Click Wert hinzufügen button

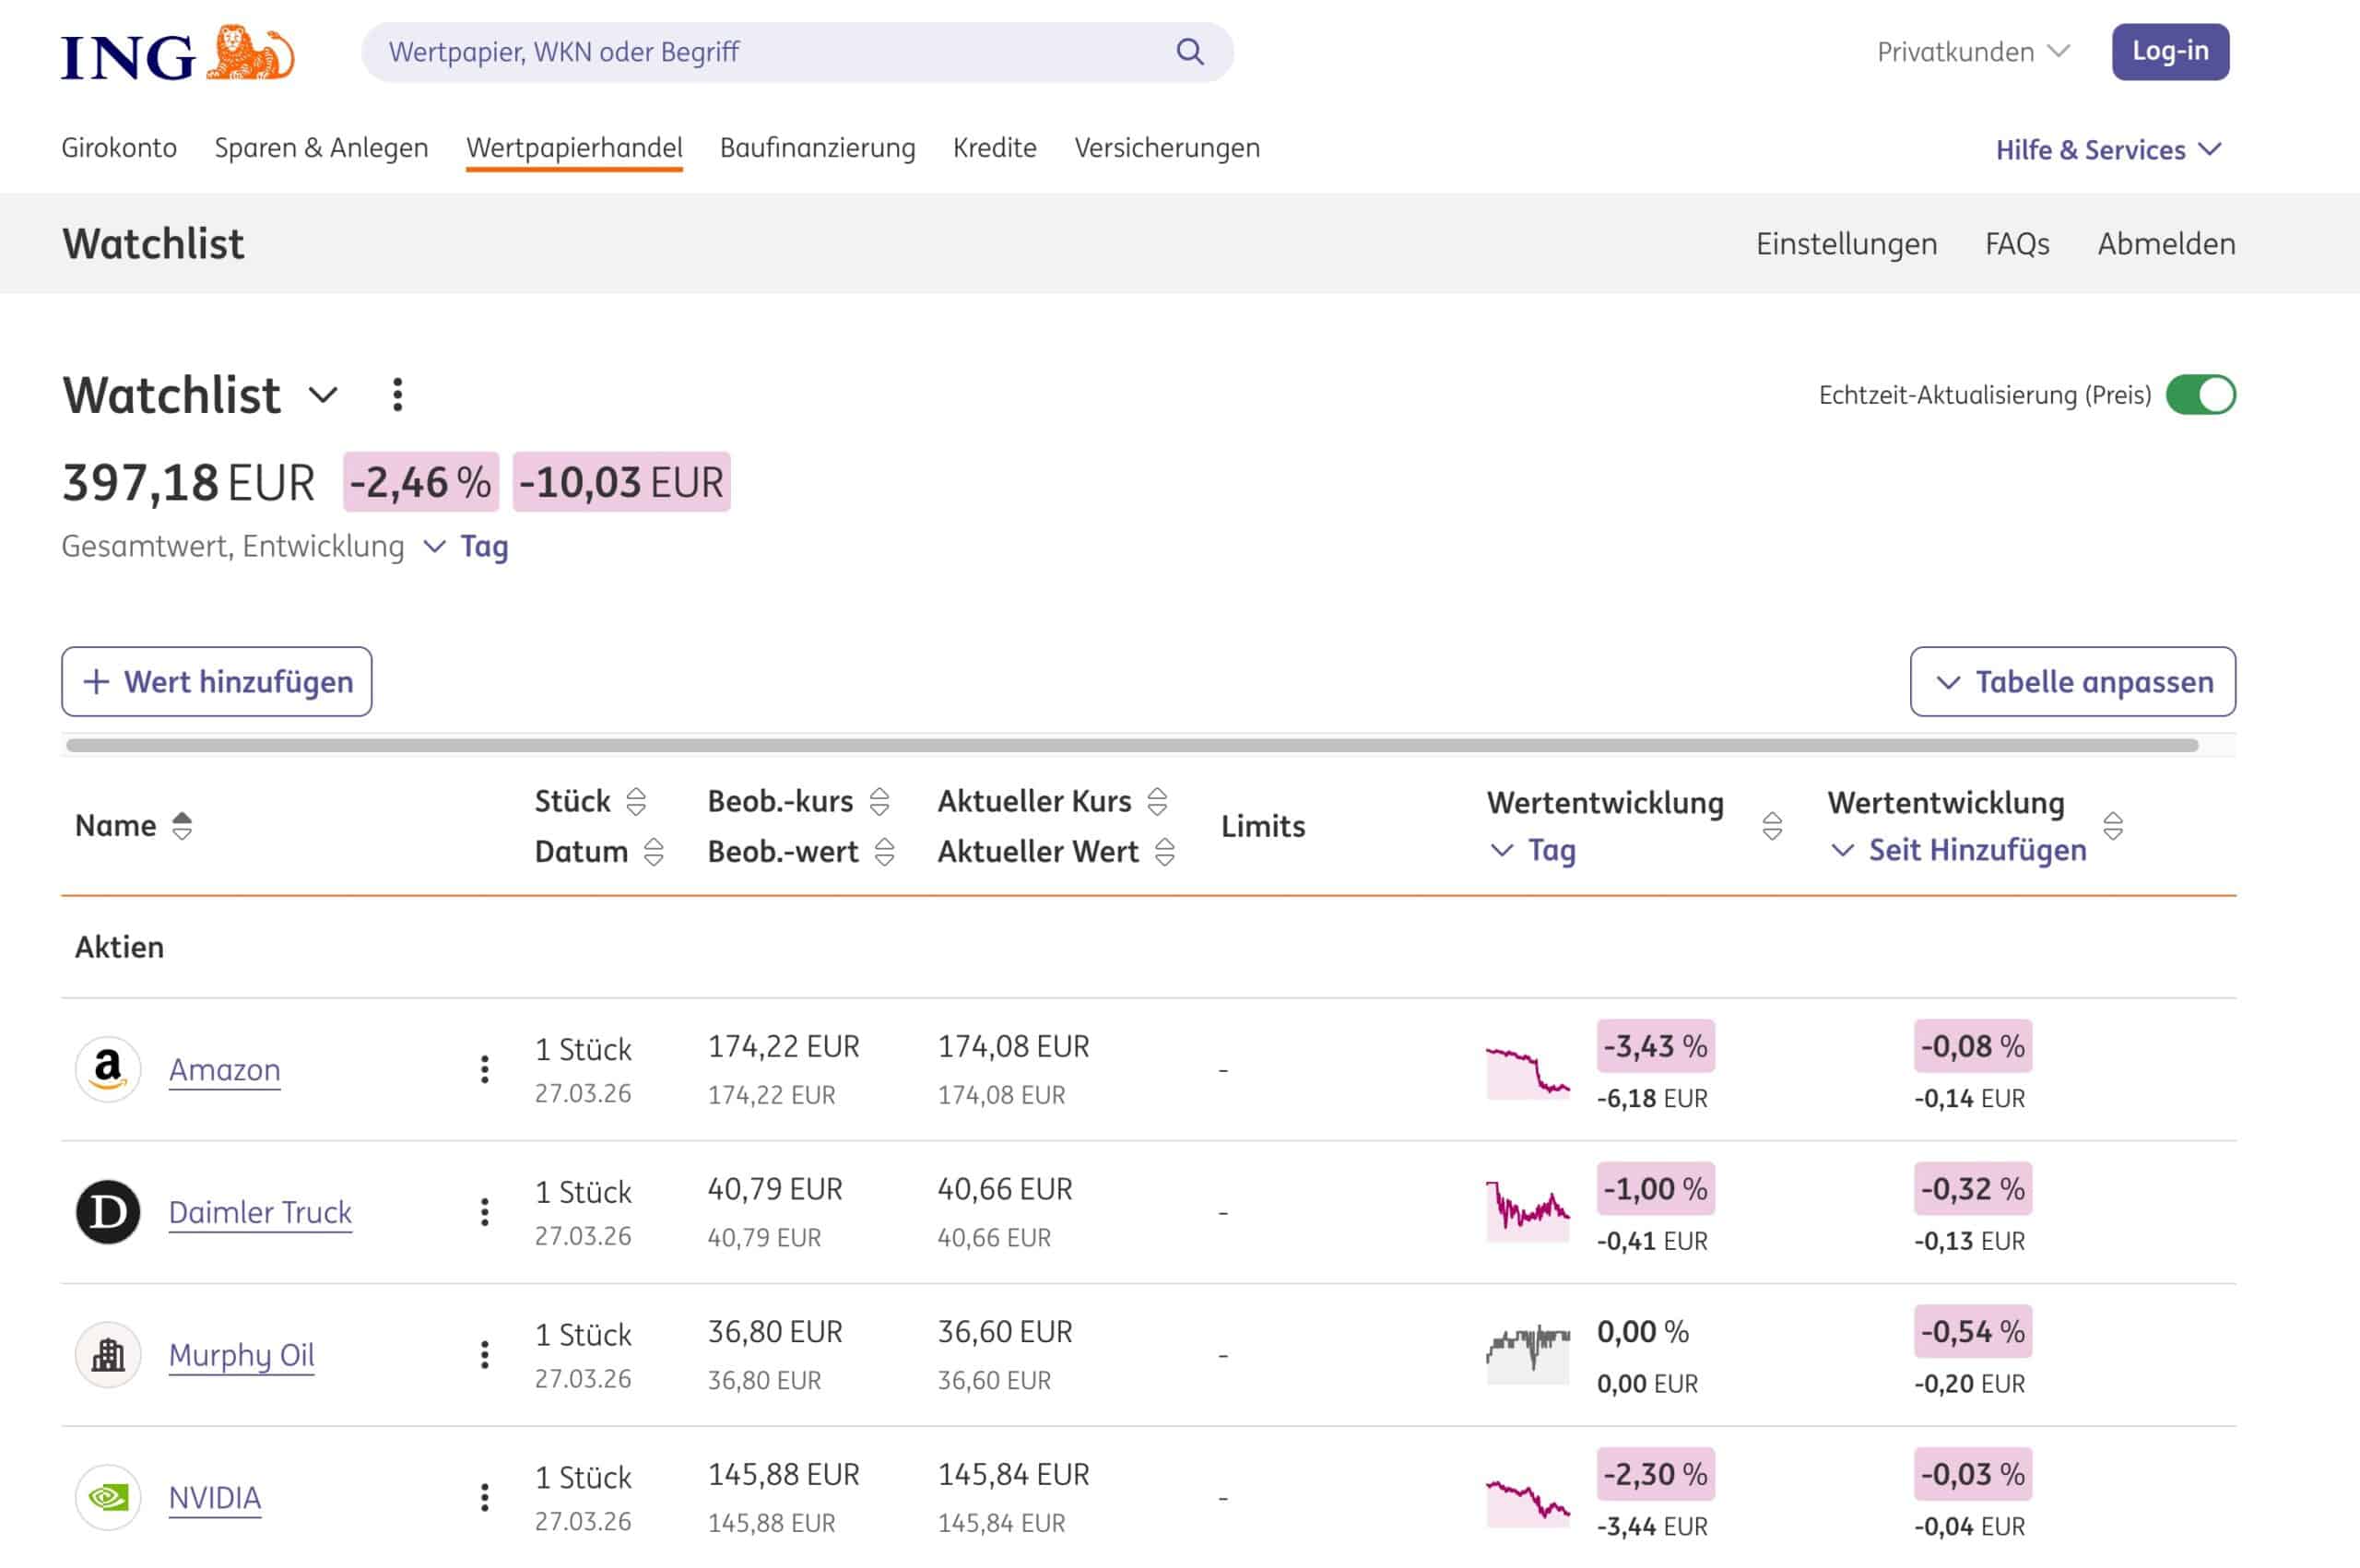[x=217, y=682]
